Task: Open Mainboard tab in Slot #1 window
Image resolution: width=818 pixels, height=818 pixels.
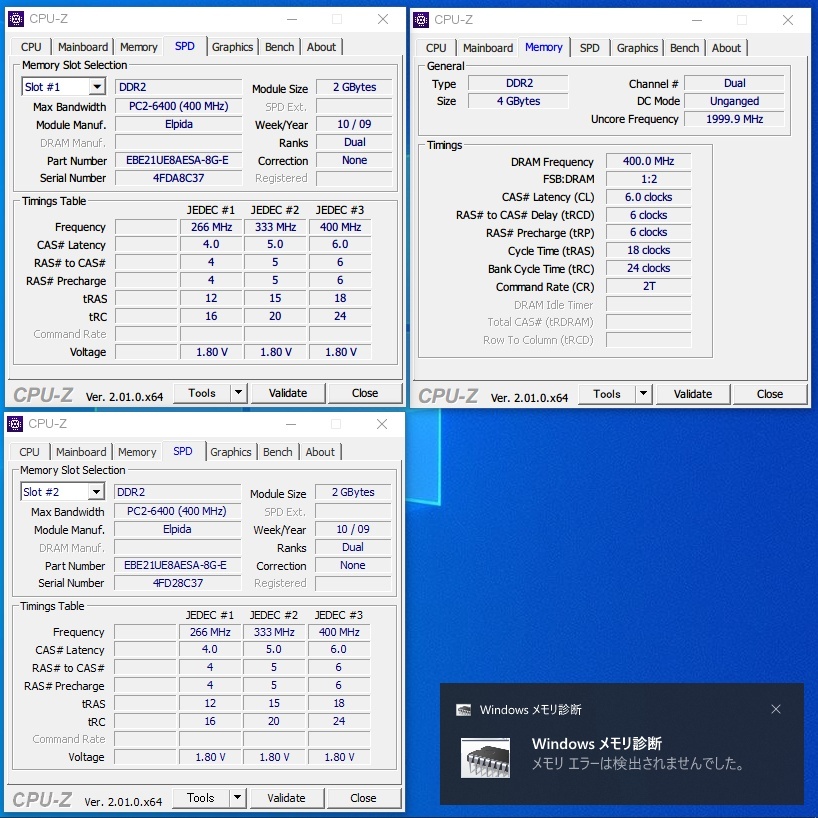Action: (82, 47)
